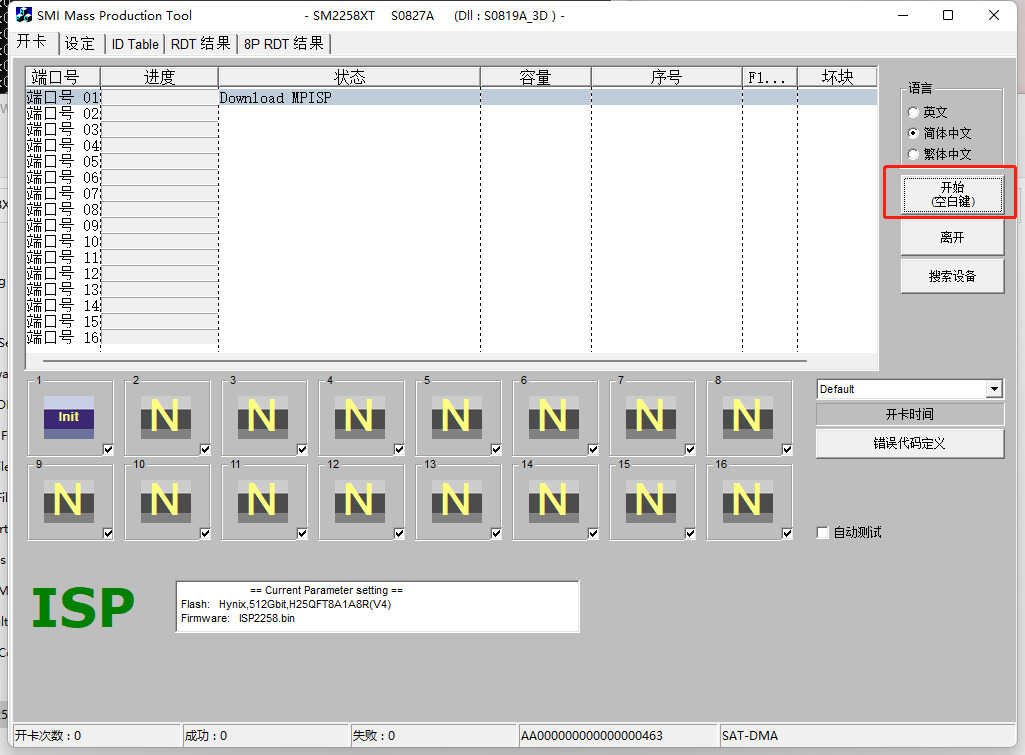Select the 英文 language radio button
The image size is (1025, 755).
click(x=913, y=113)
